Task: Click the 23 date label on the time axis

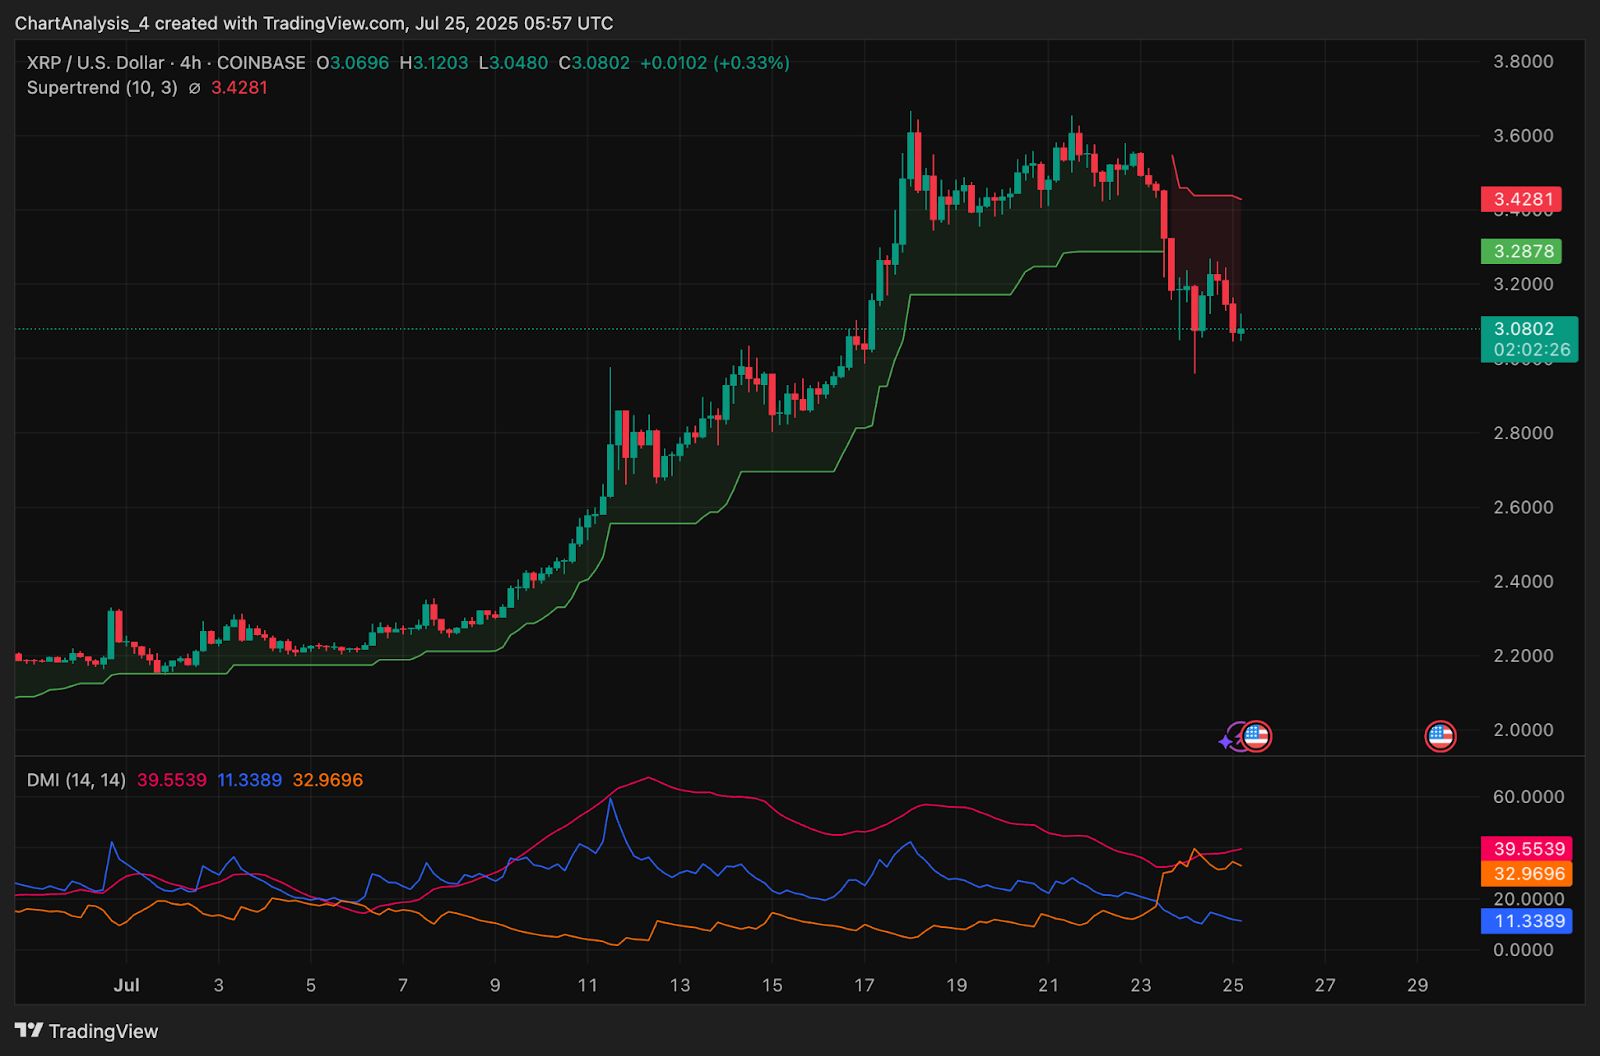Action: (1141, 985)
